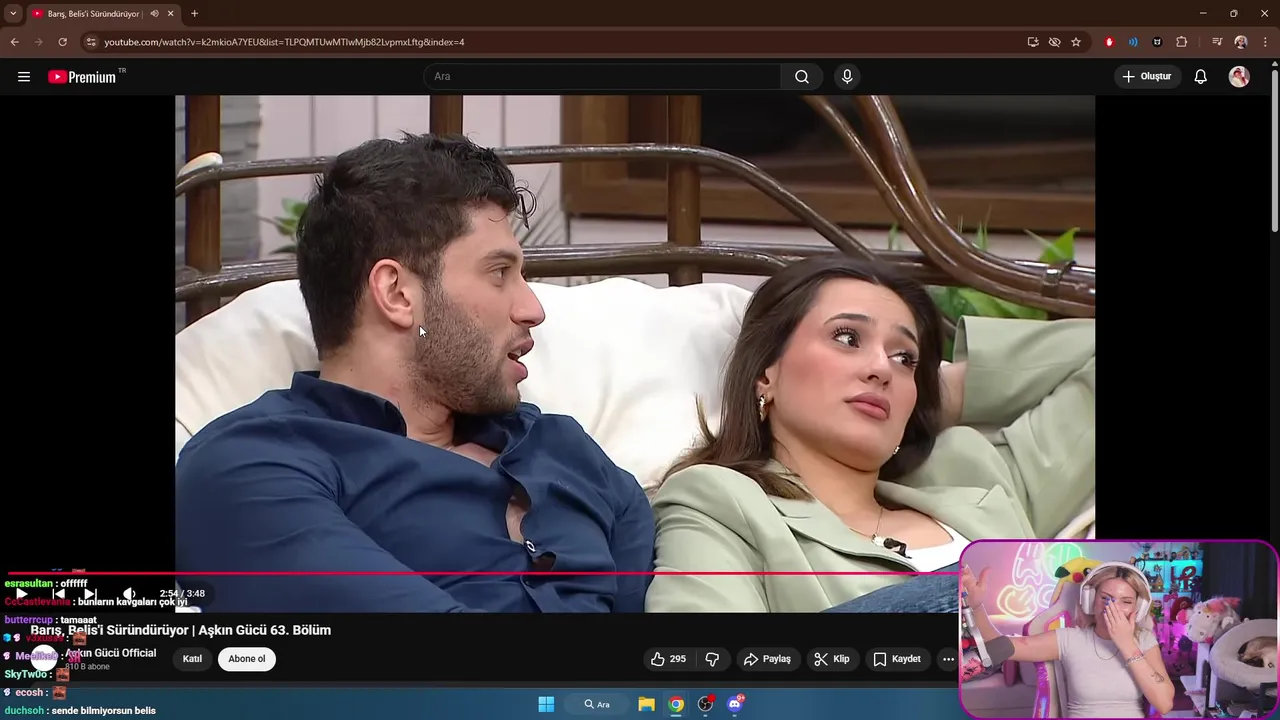Open media controls playlist icon

(x=1216, y=42)
